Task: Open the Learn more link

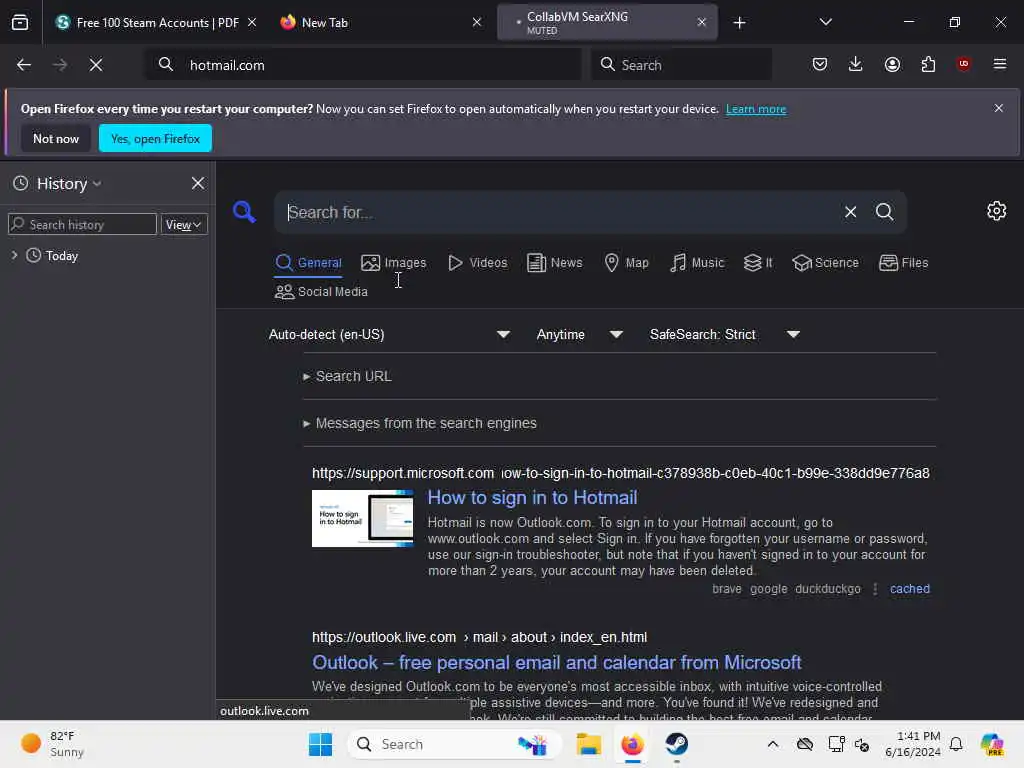Action: (756, 109)
